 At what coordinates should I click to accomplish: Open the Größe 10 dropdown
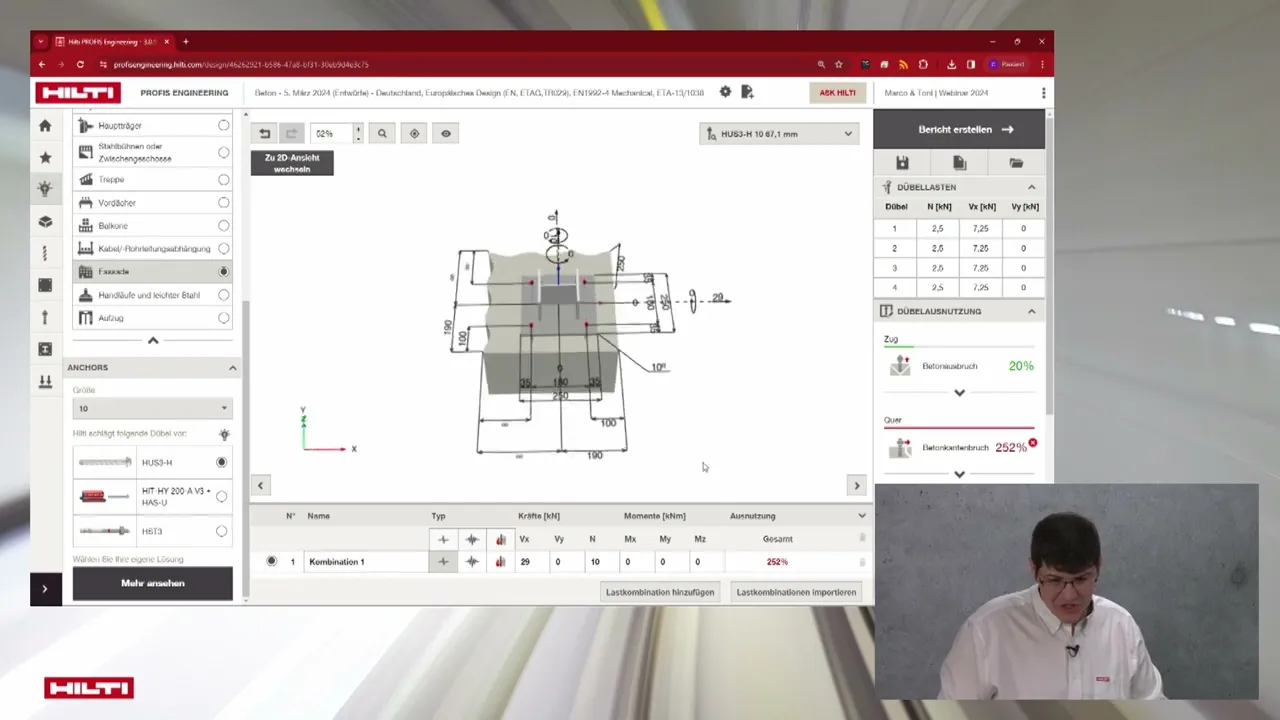153,408
